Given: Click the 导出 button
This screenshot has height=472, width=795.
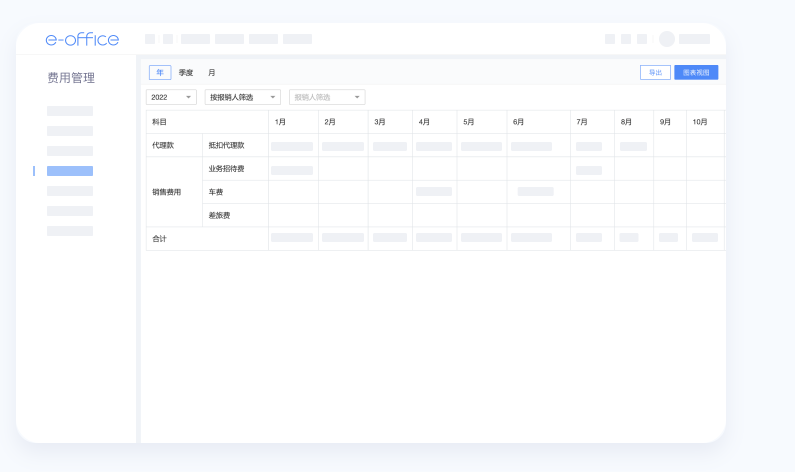Looking at the screenshot, I should [655, 73].
